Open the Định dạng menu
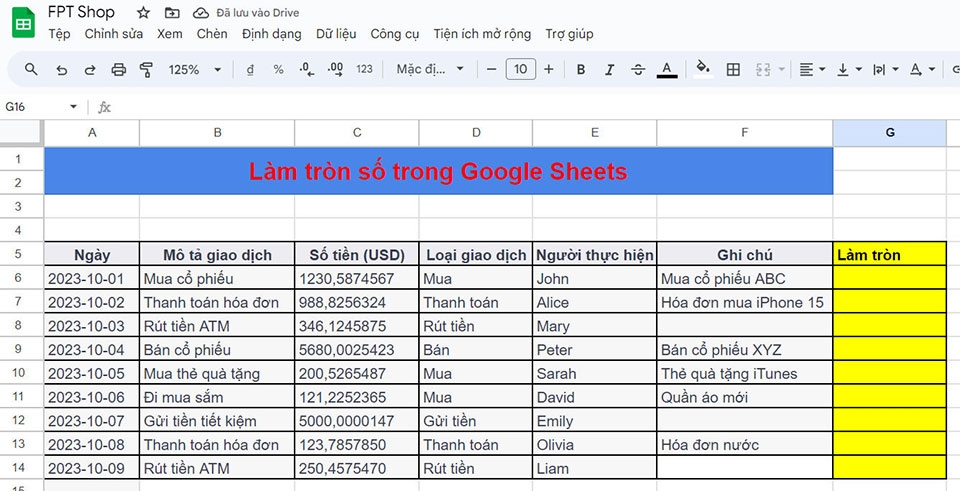The width and height of the screenshot is (960, 491). click(272, 34)
